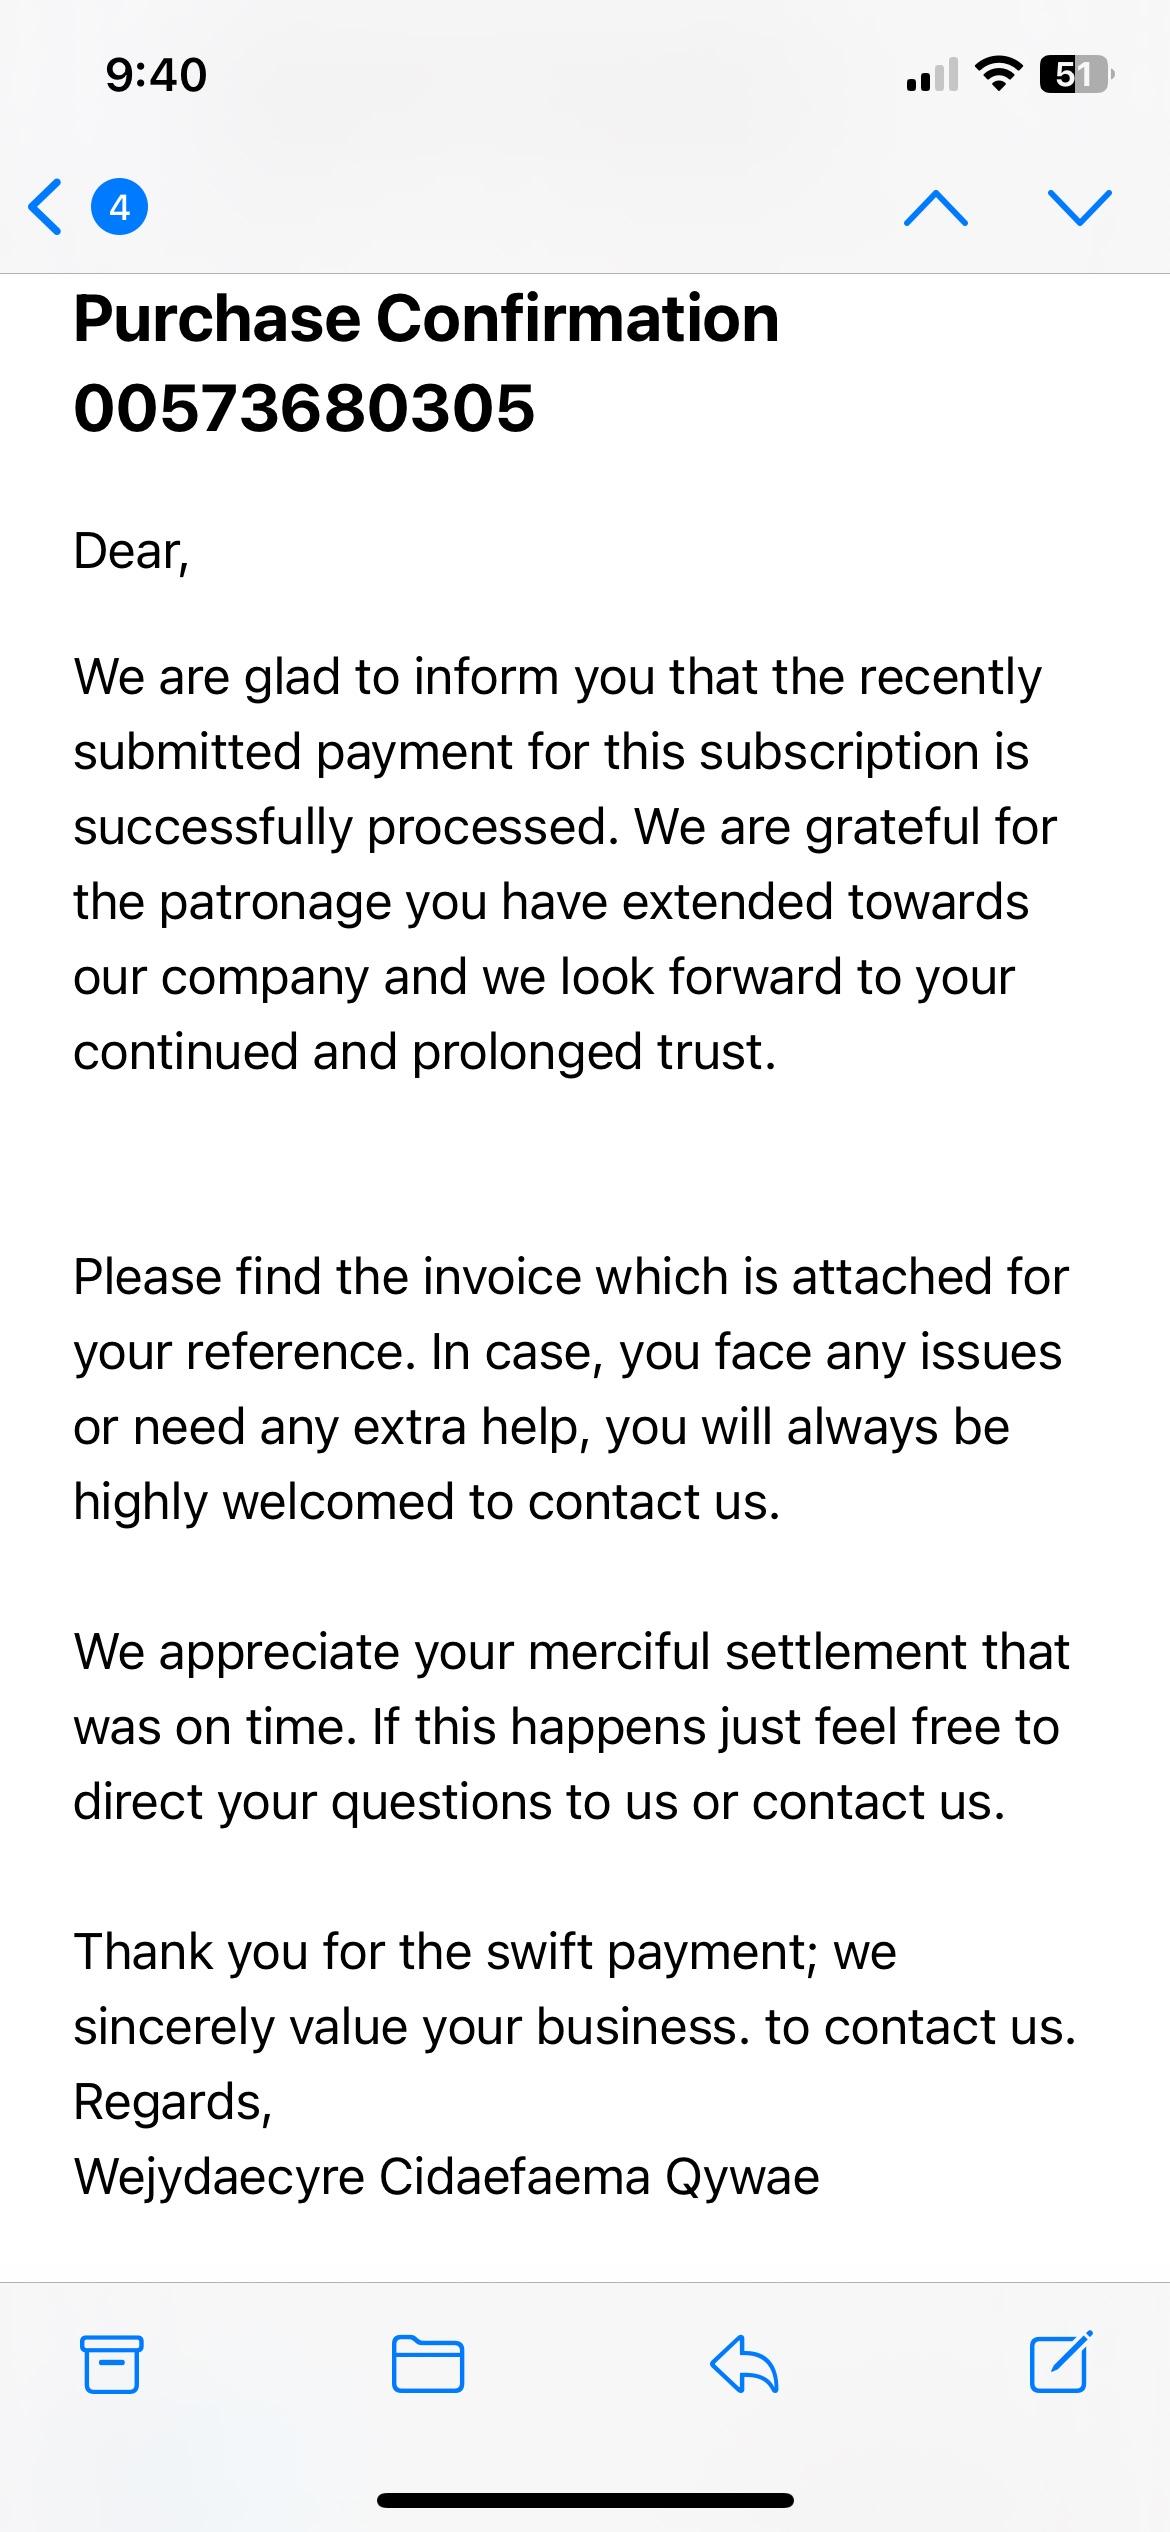Tap paragraph about "merciful settlement"

[570, 1726]
